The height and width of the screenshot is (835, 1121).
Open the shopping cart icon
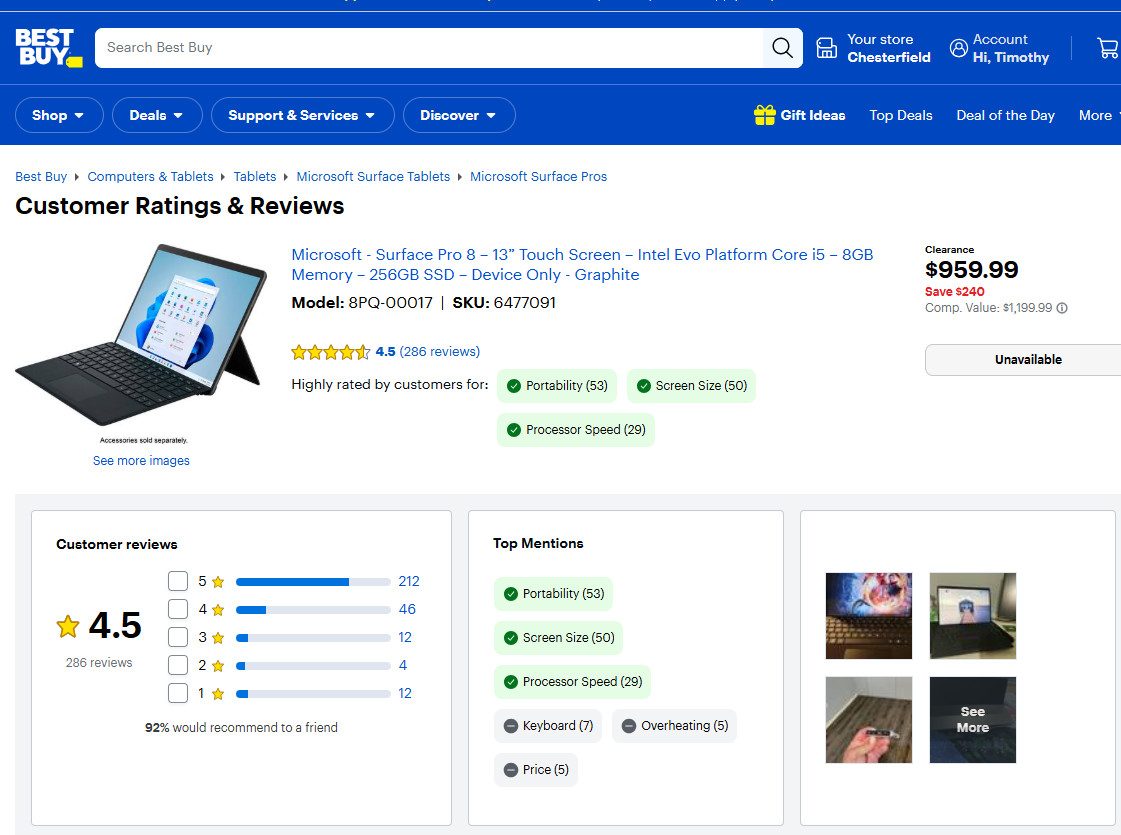(1108, 48)
